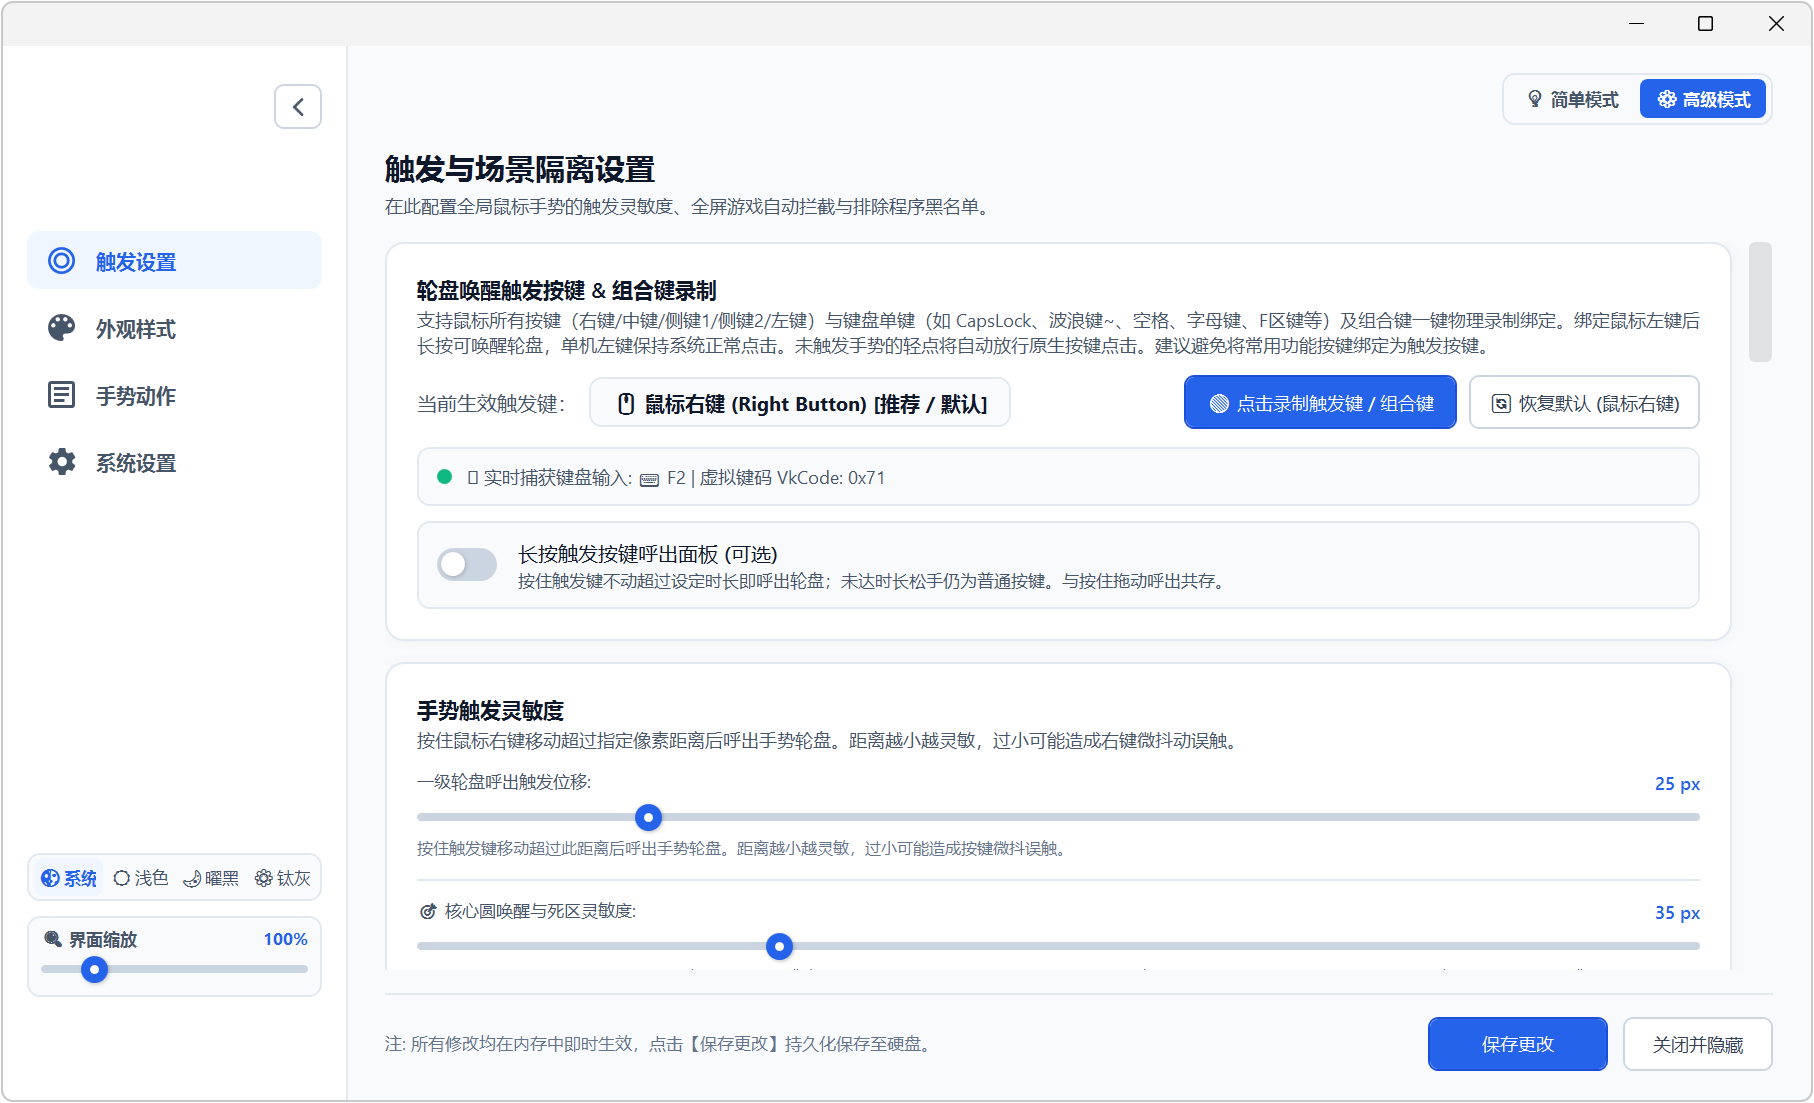Image resolution: width=1814 pixels, height=1103 pixels.
Task: Click the 触发与场景隔离设置 heading
Action: pos(520,169)
